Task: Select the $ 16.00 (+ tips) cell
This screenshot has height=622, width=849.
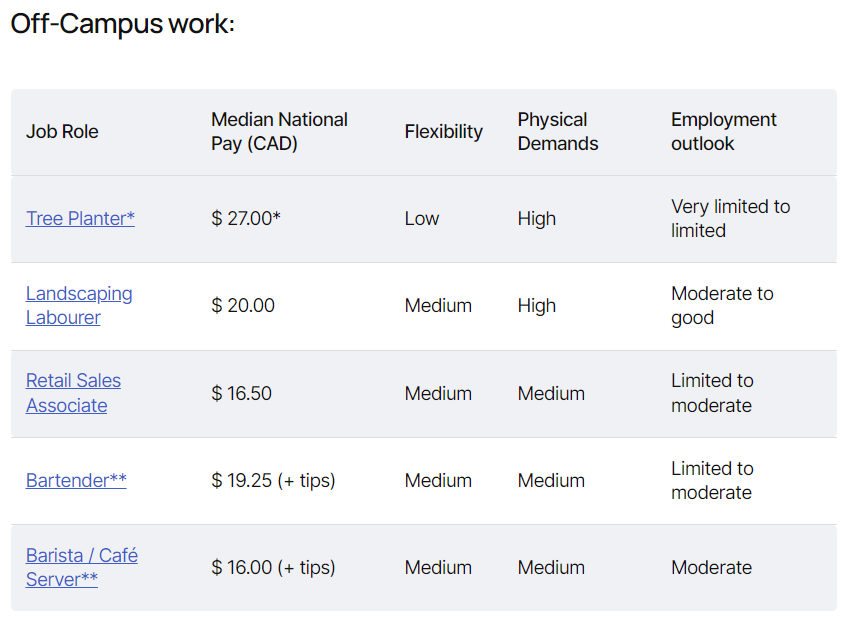Action: (273, 567)
